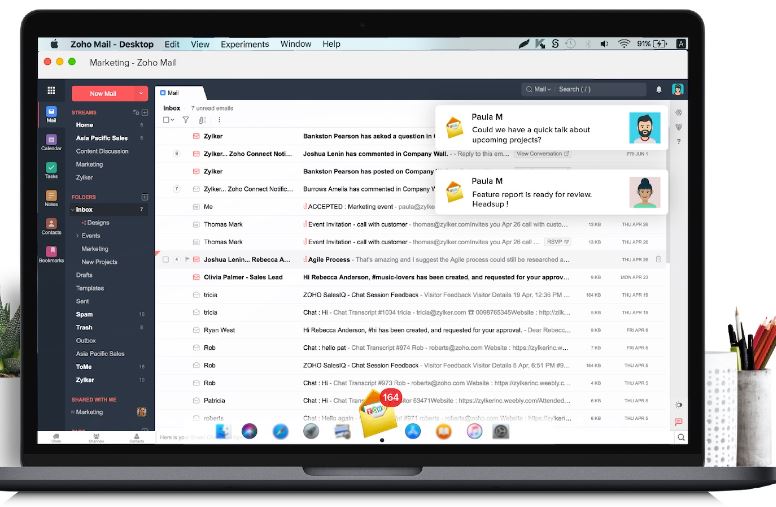Click the help question mark in right rail

coord(679,142)
